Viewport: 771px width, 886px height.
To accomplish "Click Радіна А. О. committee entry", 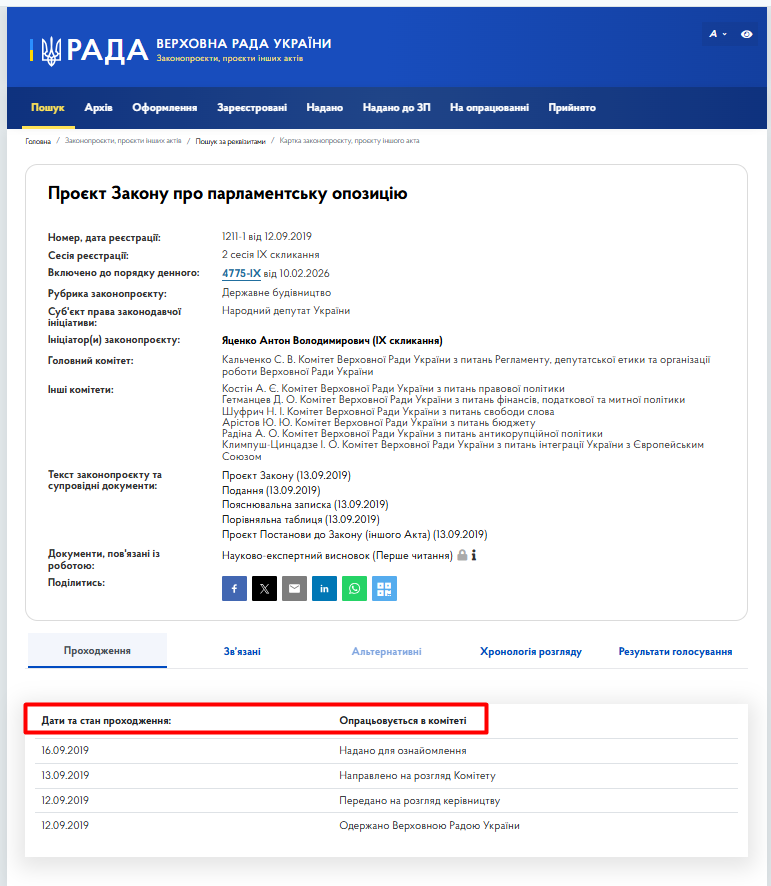I will (412, 434).
